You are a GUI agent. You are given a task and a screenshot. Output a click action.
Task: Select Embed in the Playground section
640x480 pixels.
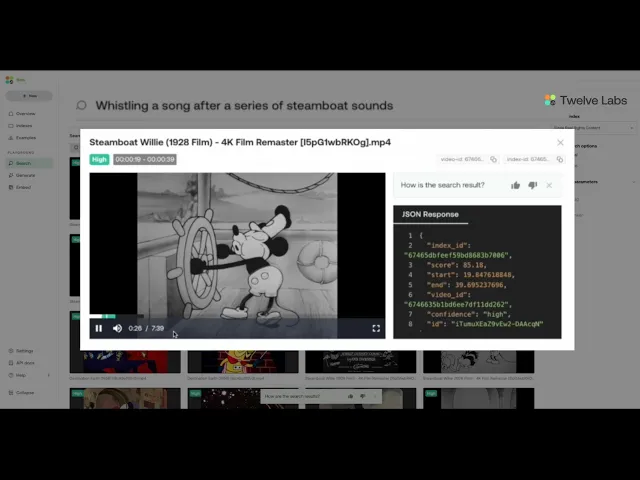(23, 187)
